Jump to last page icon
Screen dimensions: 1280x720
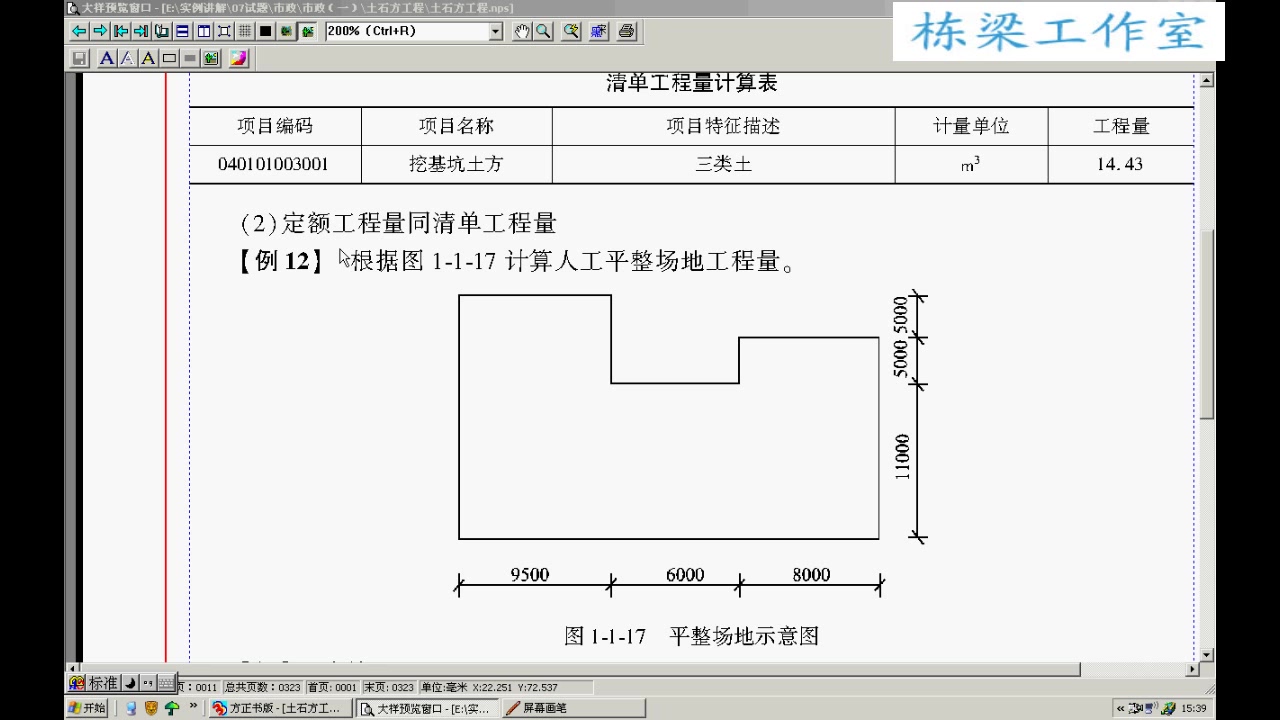pos(141,31)
